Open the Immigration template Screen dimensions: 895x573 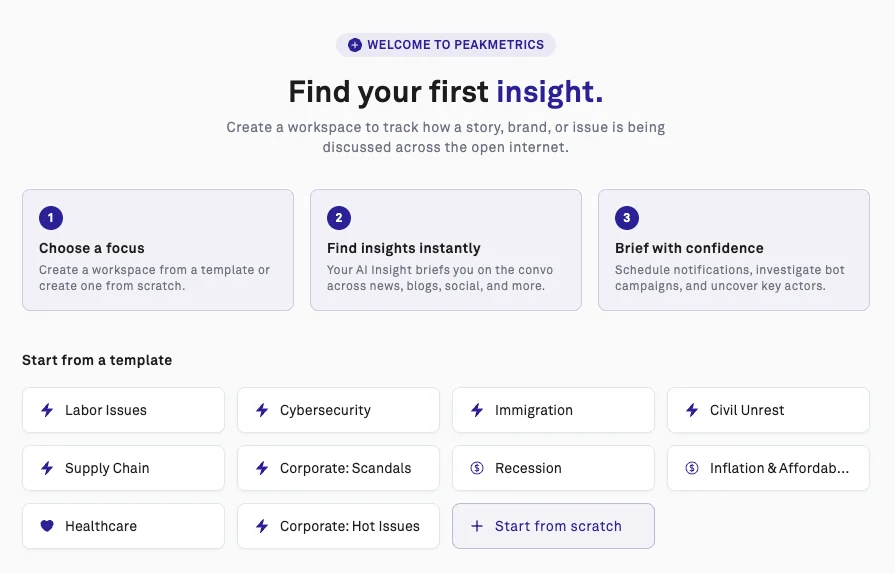[x=553, y=410]
